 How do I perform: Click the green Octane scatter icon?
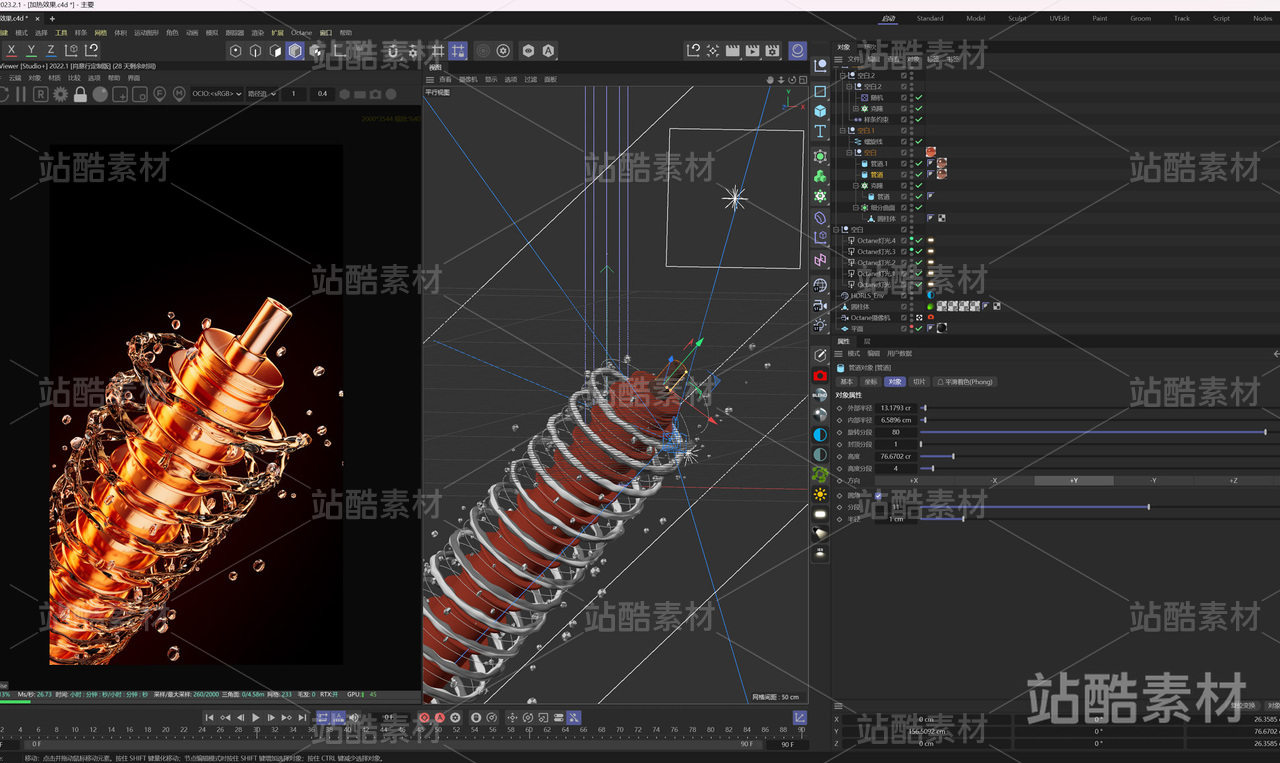[820, 474]
